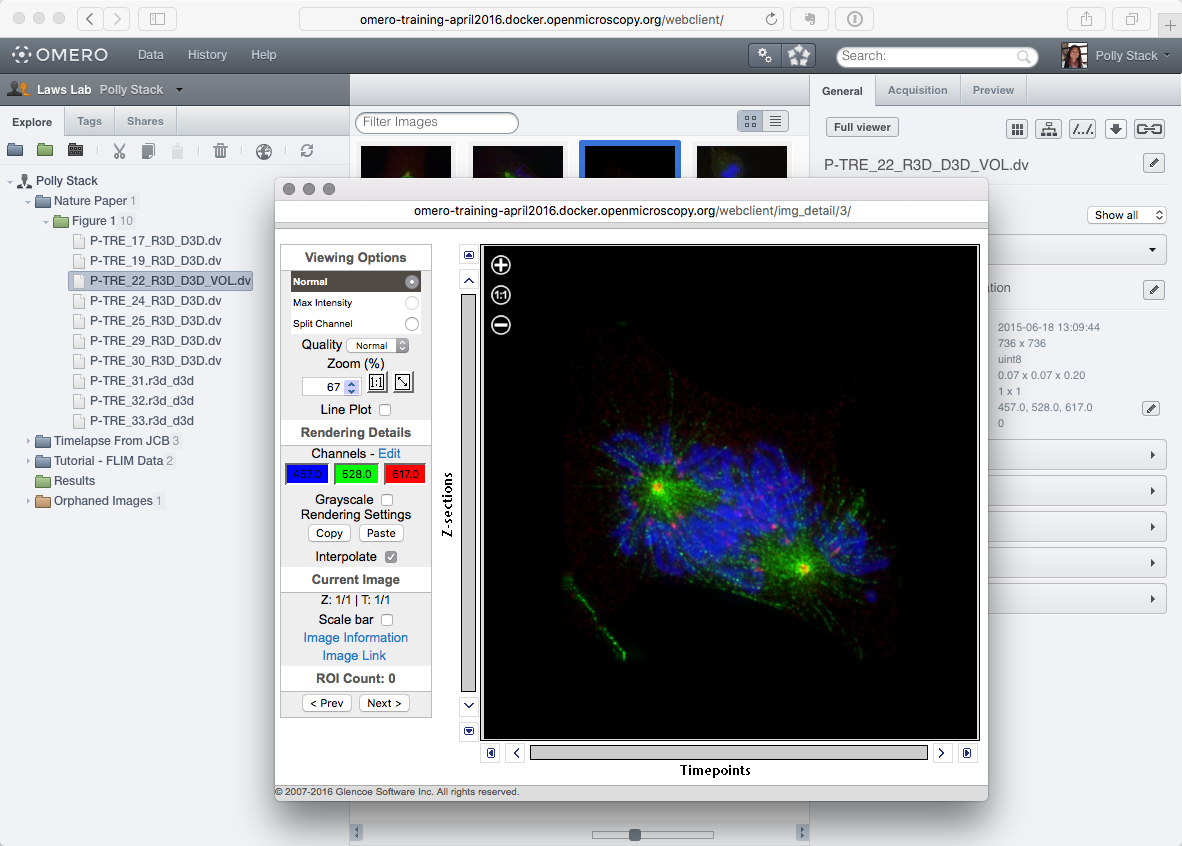Image resolution: width=1182 pixels, height=846 pixels.
Task: Select the green 528.0 channel swatch
Action: coord(355,473)
